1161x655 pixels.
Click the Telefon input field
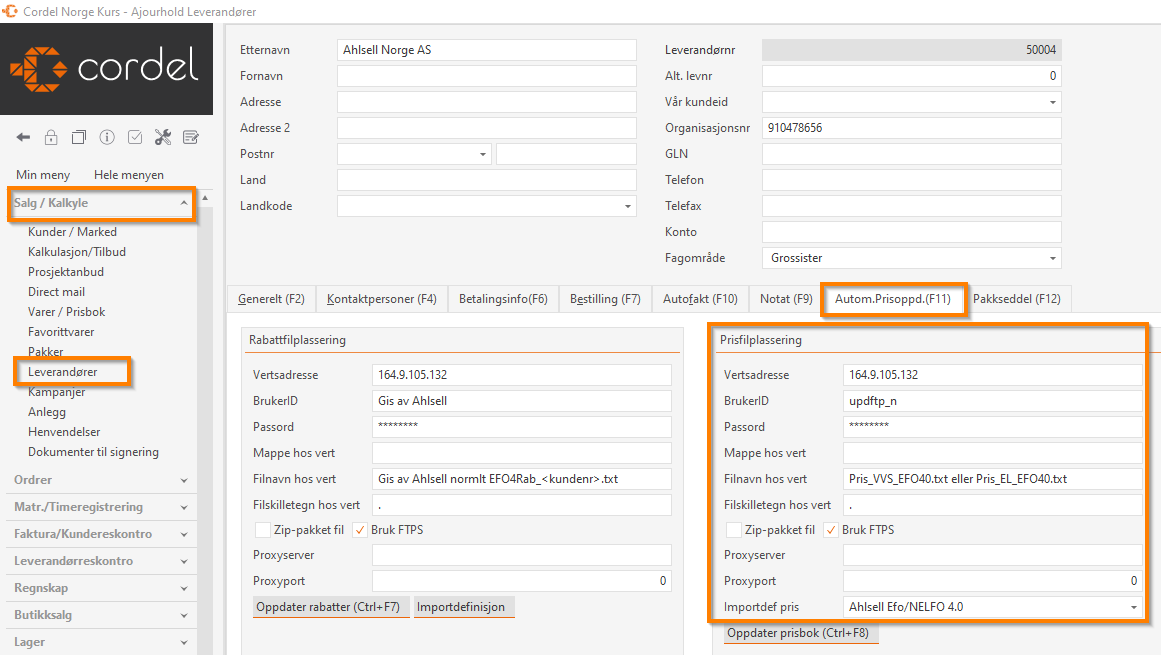pos(911,180)
